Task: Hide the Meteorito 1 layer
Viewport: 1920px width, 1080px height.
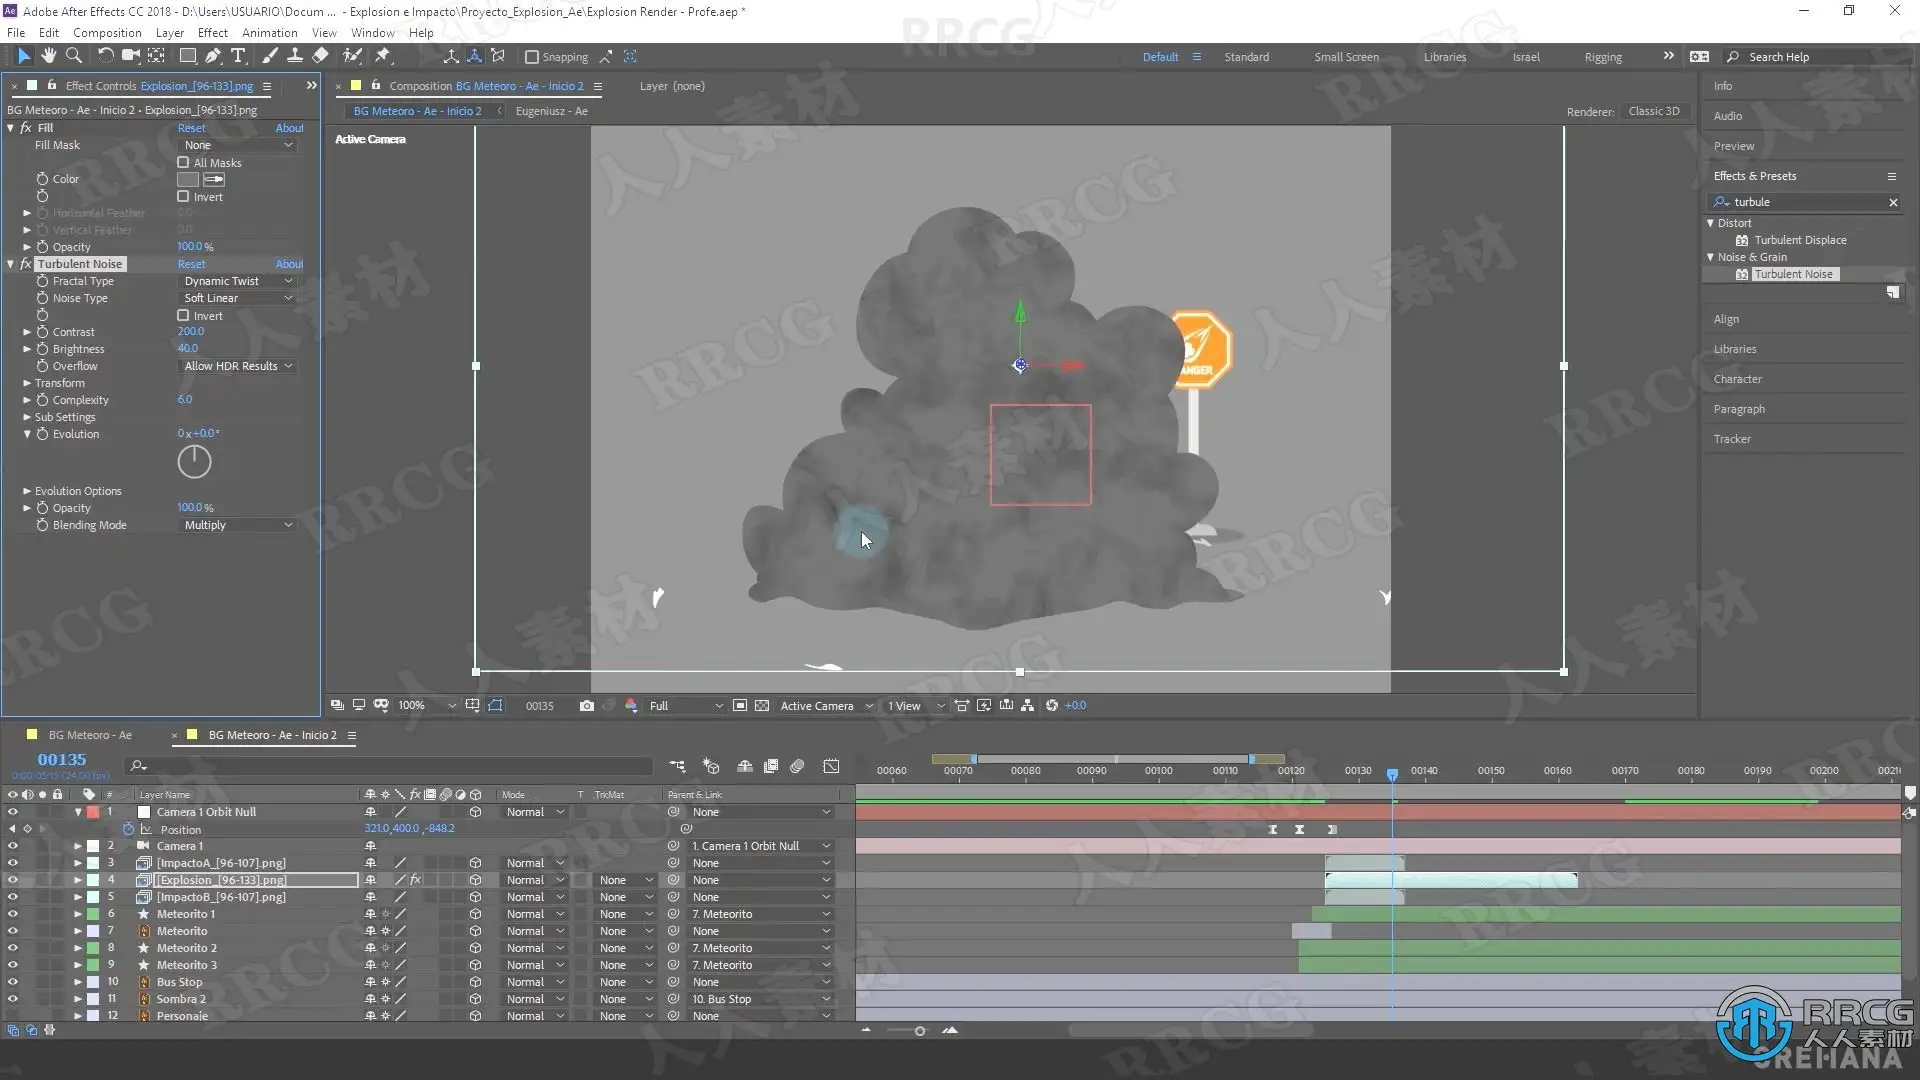Action: click(x=13, y=914)
